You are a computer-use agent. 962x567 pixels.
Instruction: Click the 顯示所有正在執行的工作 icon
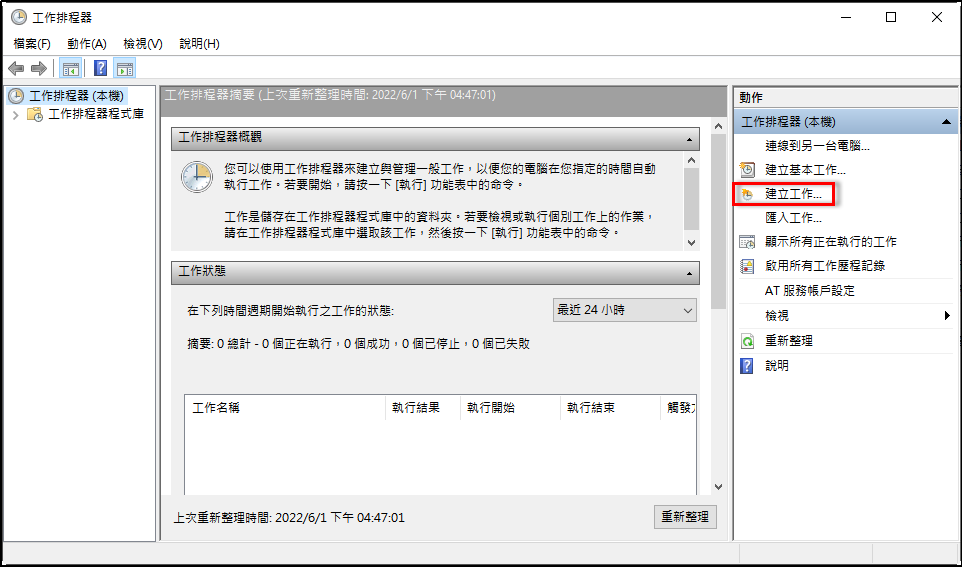pyautogui.click(x=747, y=242)
